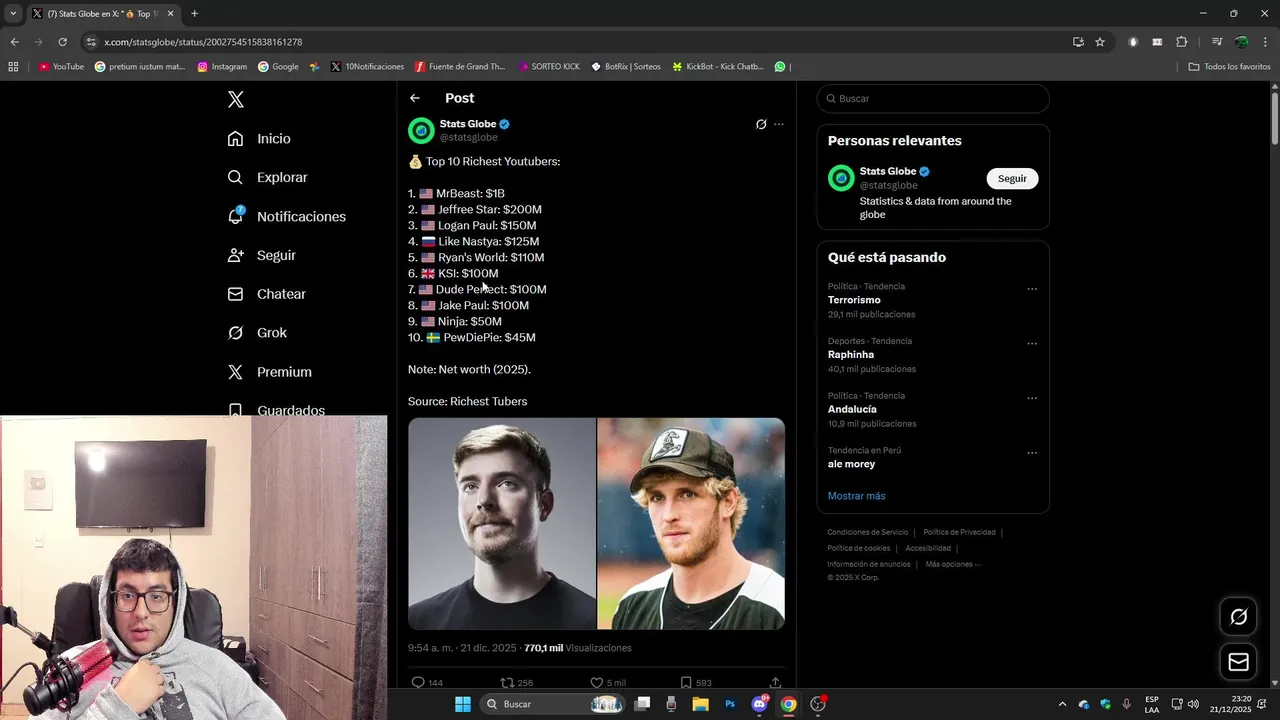Open the YouTube bookmark
Screen dimensions: 1280x720
click(x=61, y=67)
